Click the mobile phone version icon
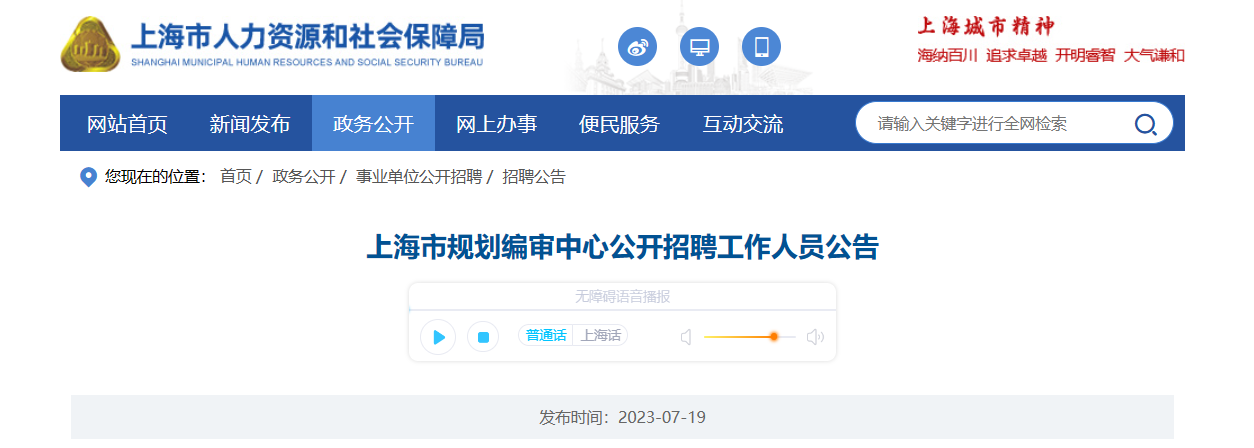The image size is (1254, 448). [x=761, y=46]
